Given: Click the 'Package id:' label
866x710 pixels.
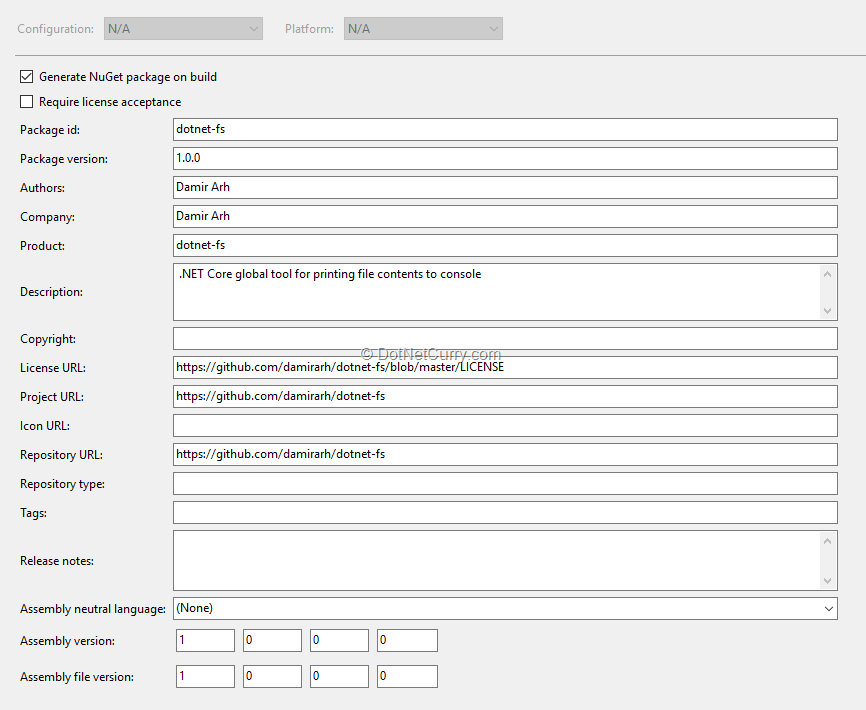Looking at the screenshot, I should coord(50,130).
